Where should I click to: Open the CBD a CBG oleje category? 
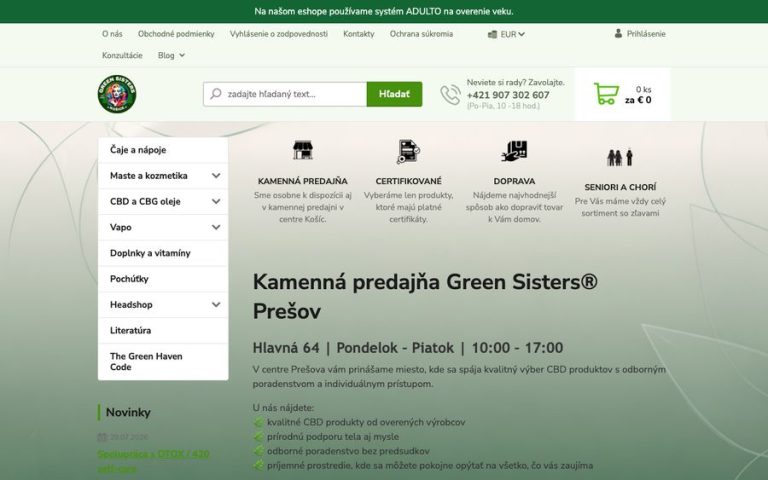point(145,201)
